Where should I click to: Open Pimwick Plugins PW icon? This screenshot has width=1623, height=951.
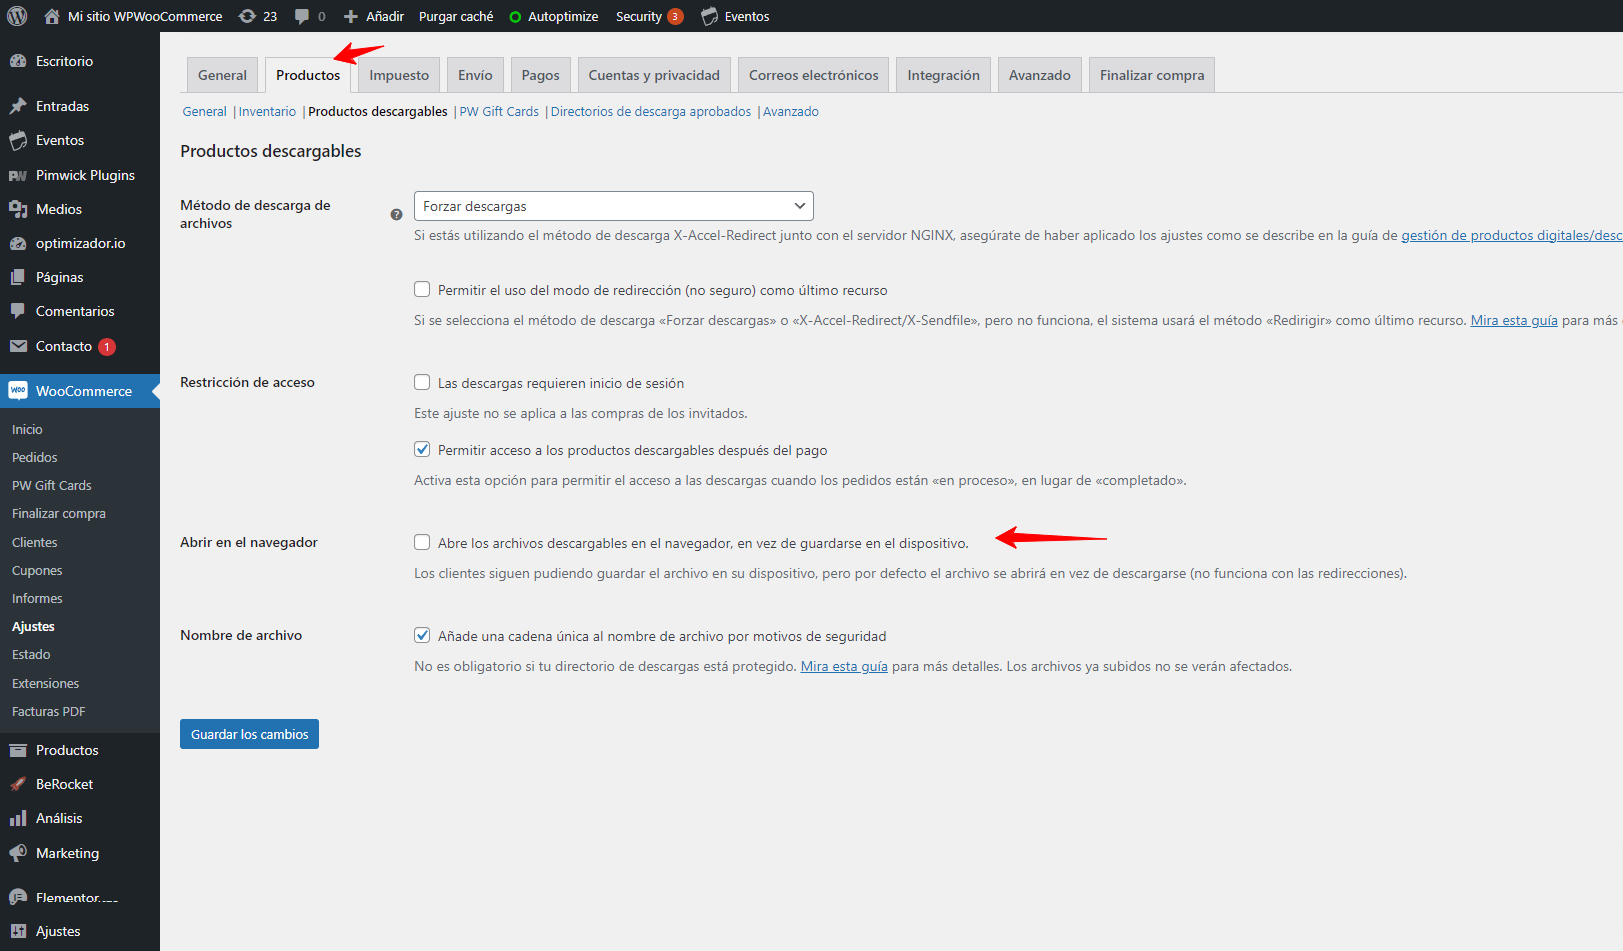point(18,175)
